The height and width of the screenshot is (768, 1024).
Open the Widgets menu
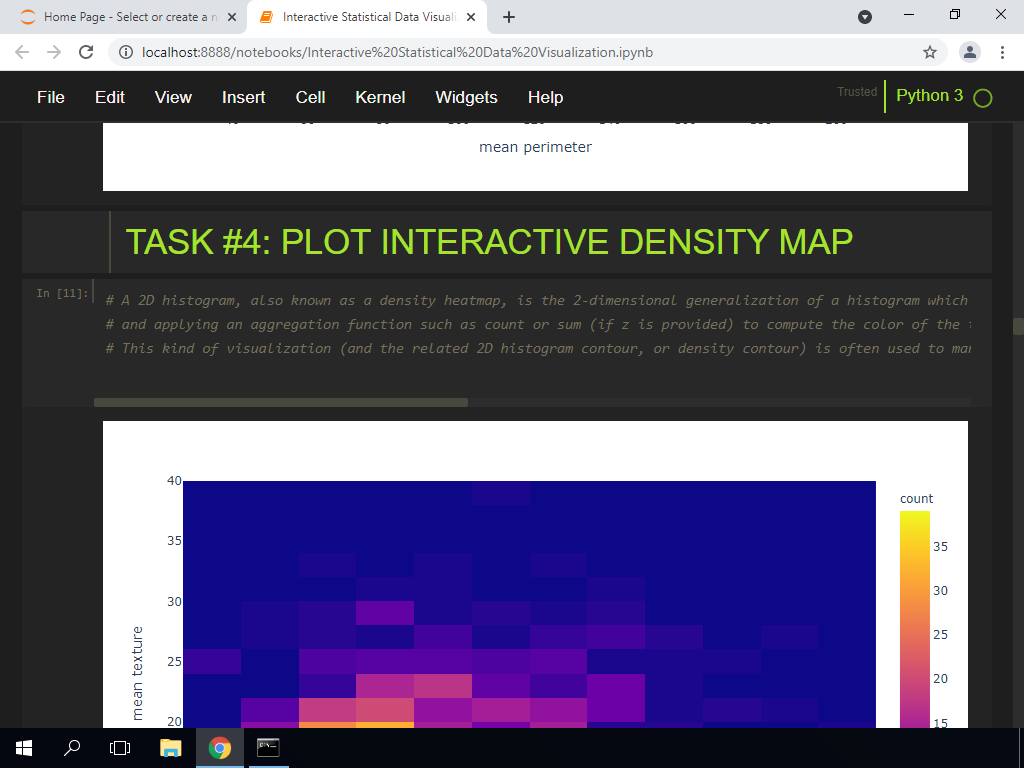click(466, 97)
